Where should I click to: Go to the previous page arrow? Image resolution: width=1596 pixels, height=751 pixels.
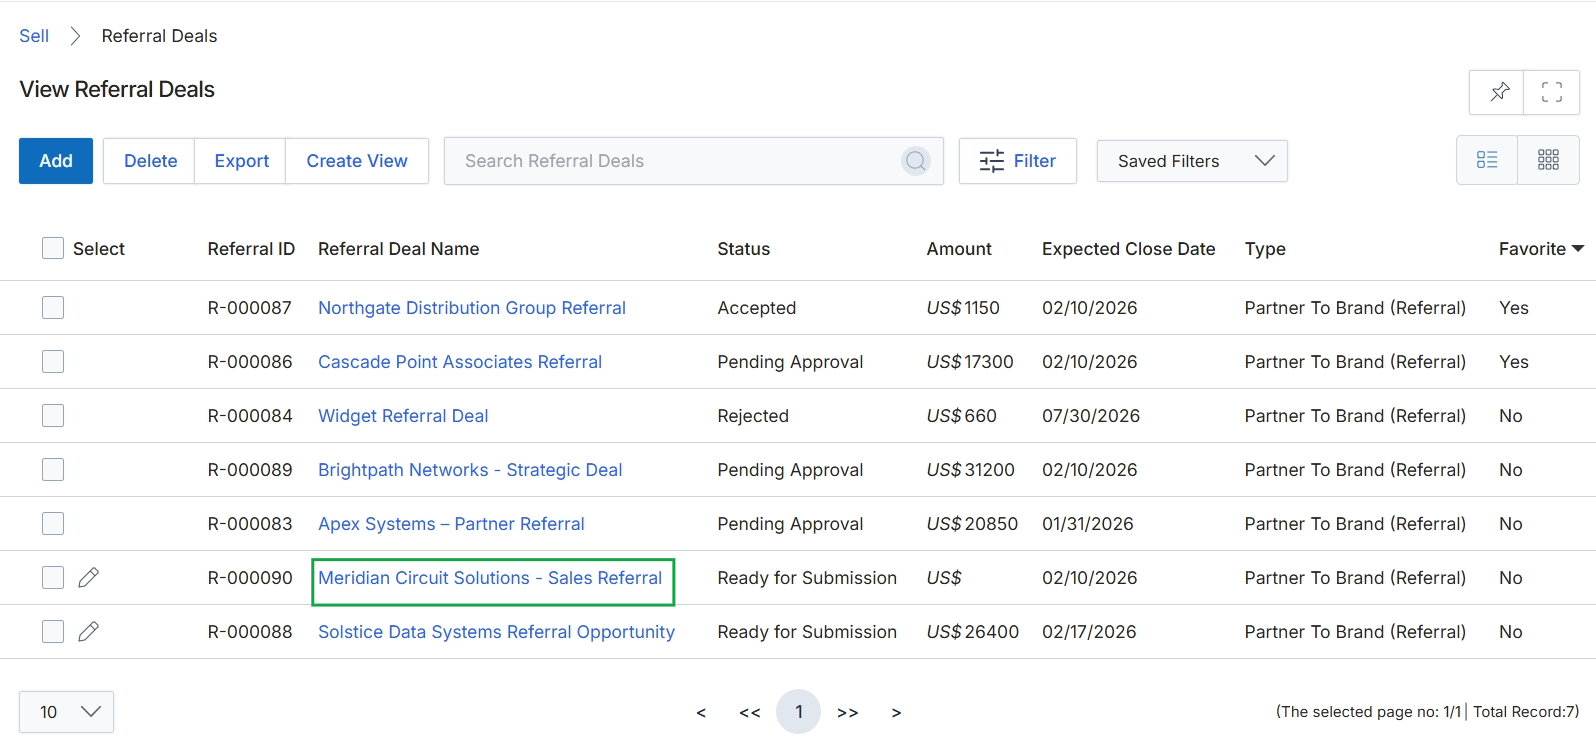[x=701, y=712]
